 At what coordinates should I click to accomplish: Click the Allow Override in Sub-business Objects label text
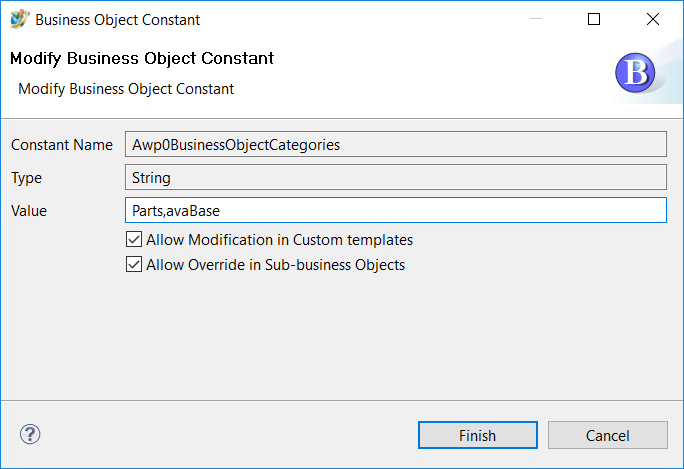(x=275, y=265)
